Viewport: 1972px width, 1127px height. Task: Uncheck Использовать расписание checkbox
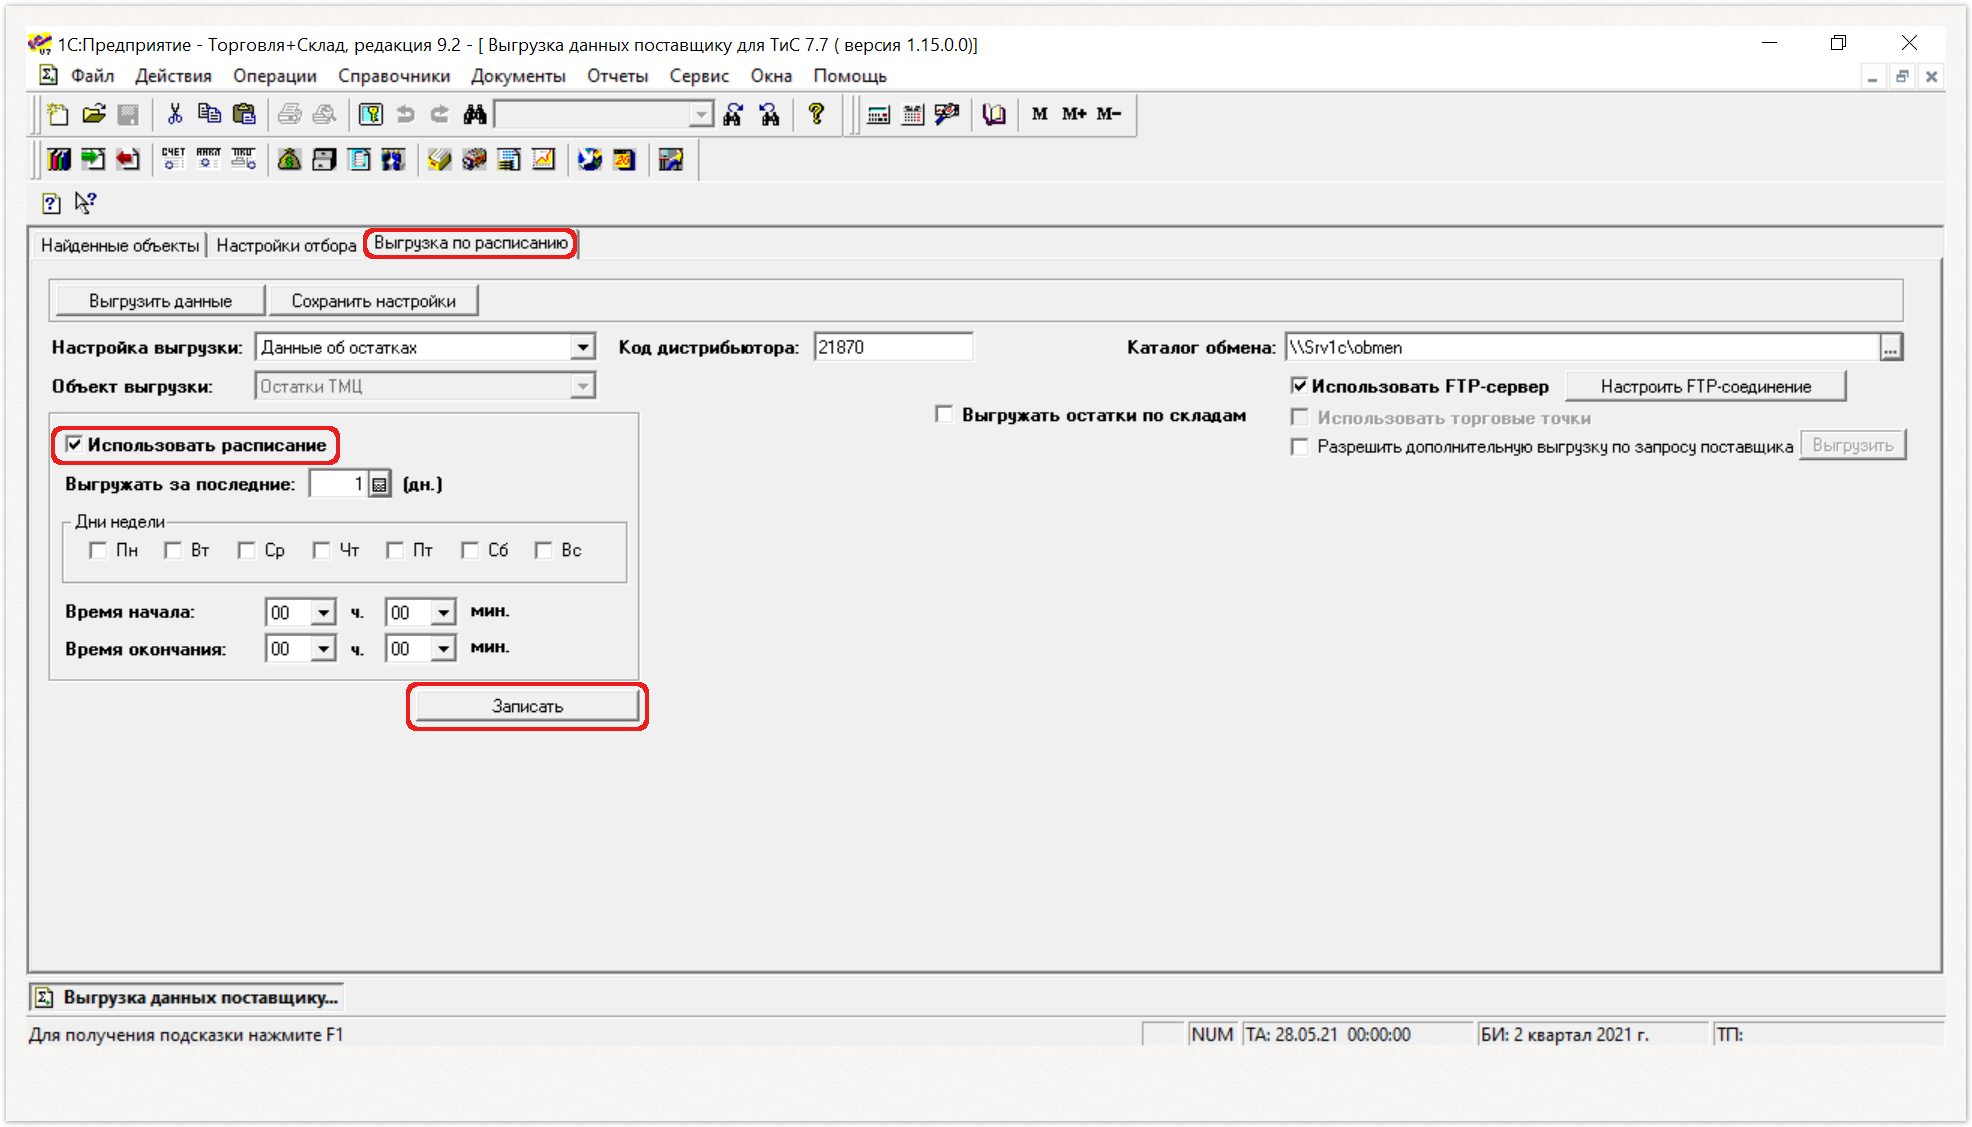[74, 444]
